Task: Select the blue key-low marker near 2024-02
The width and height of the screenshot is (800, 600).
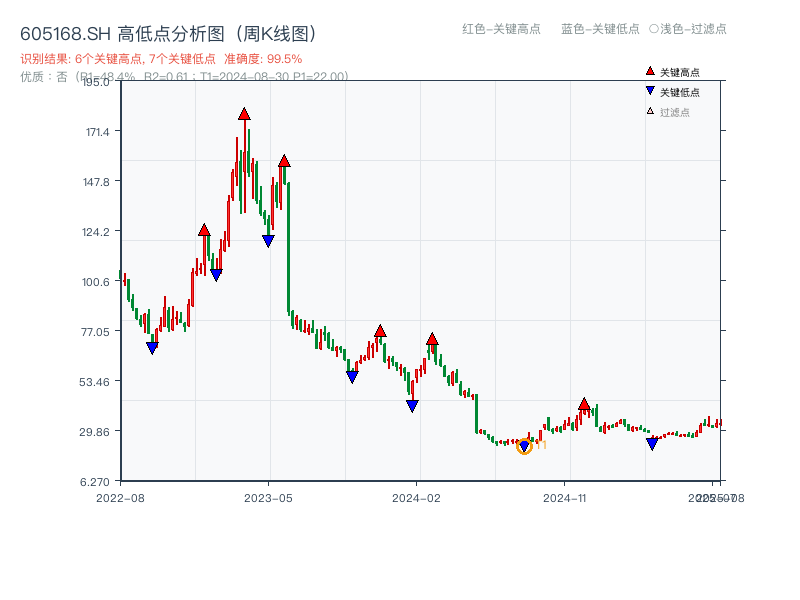Action: pos(412,404)
